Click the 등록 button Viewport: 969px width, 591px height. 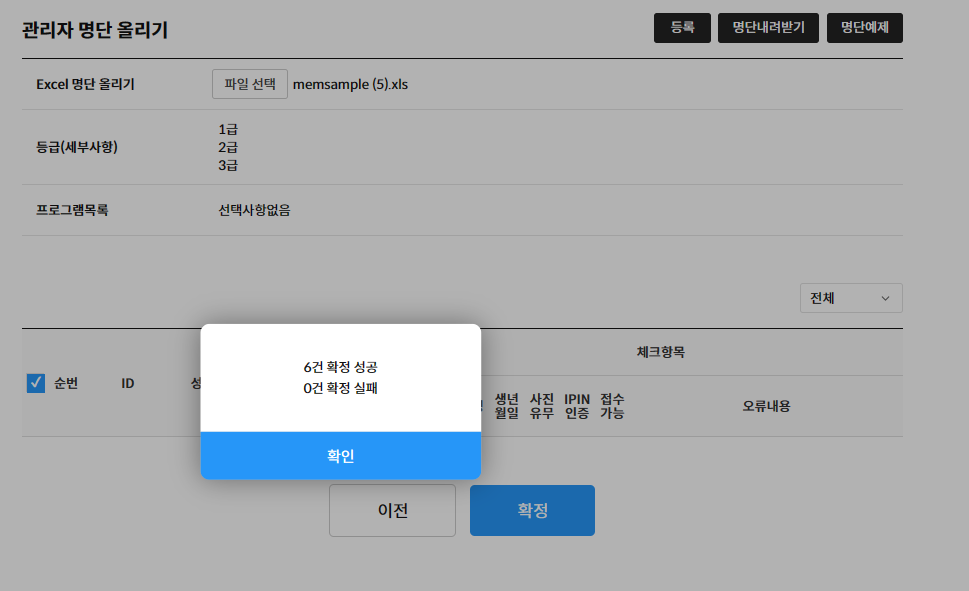(x=682, y=28)
